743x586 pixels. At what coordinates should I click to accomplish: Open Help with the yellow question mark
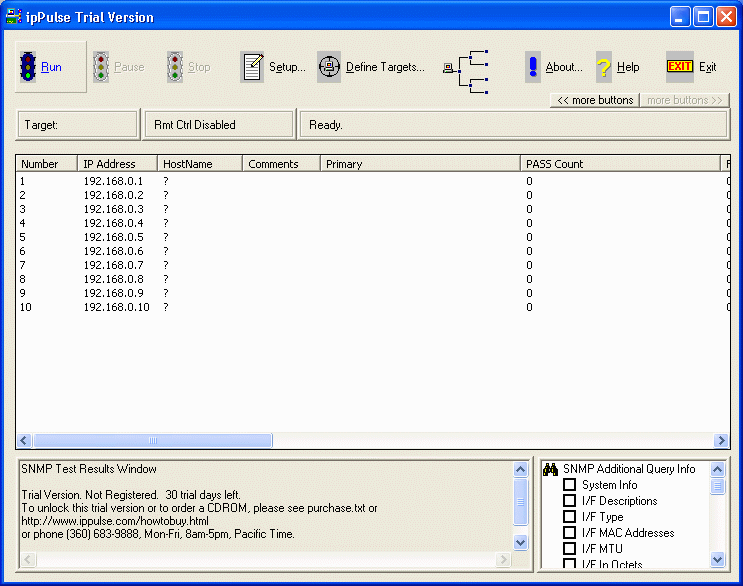point(604,67)
